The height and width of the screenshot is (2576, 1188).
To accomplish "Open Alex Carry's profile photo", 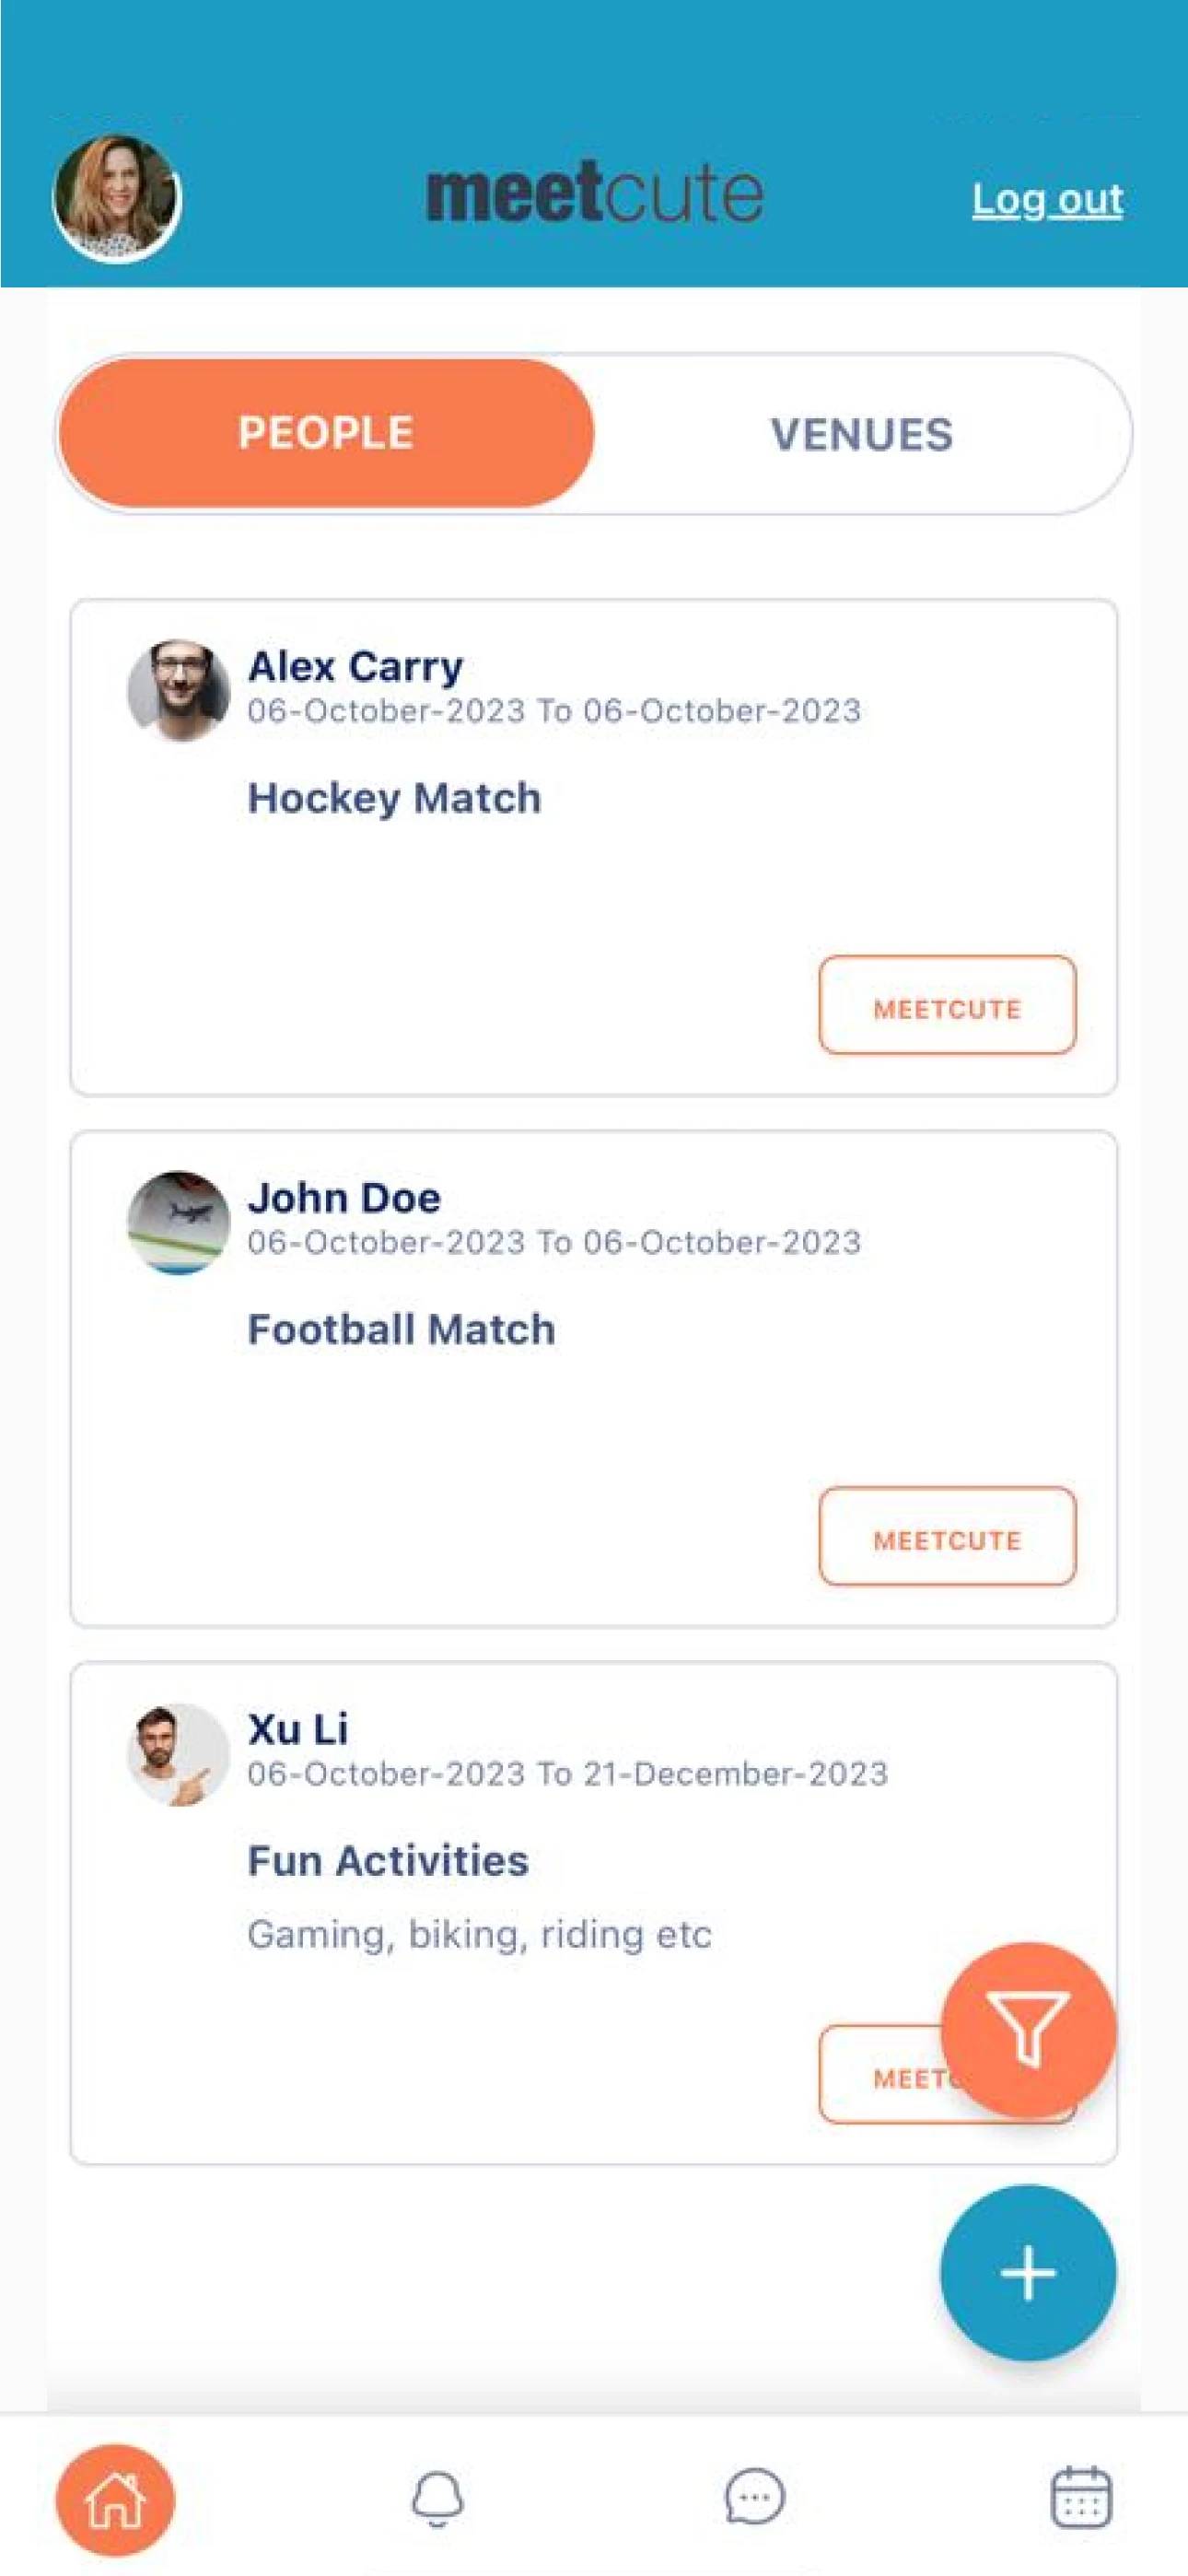I will (x=178, y=691).
